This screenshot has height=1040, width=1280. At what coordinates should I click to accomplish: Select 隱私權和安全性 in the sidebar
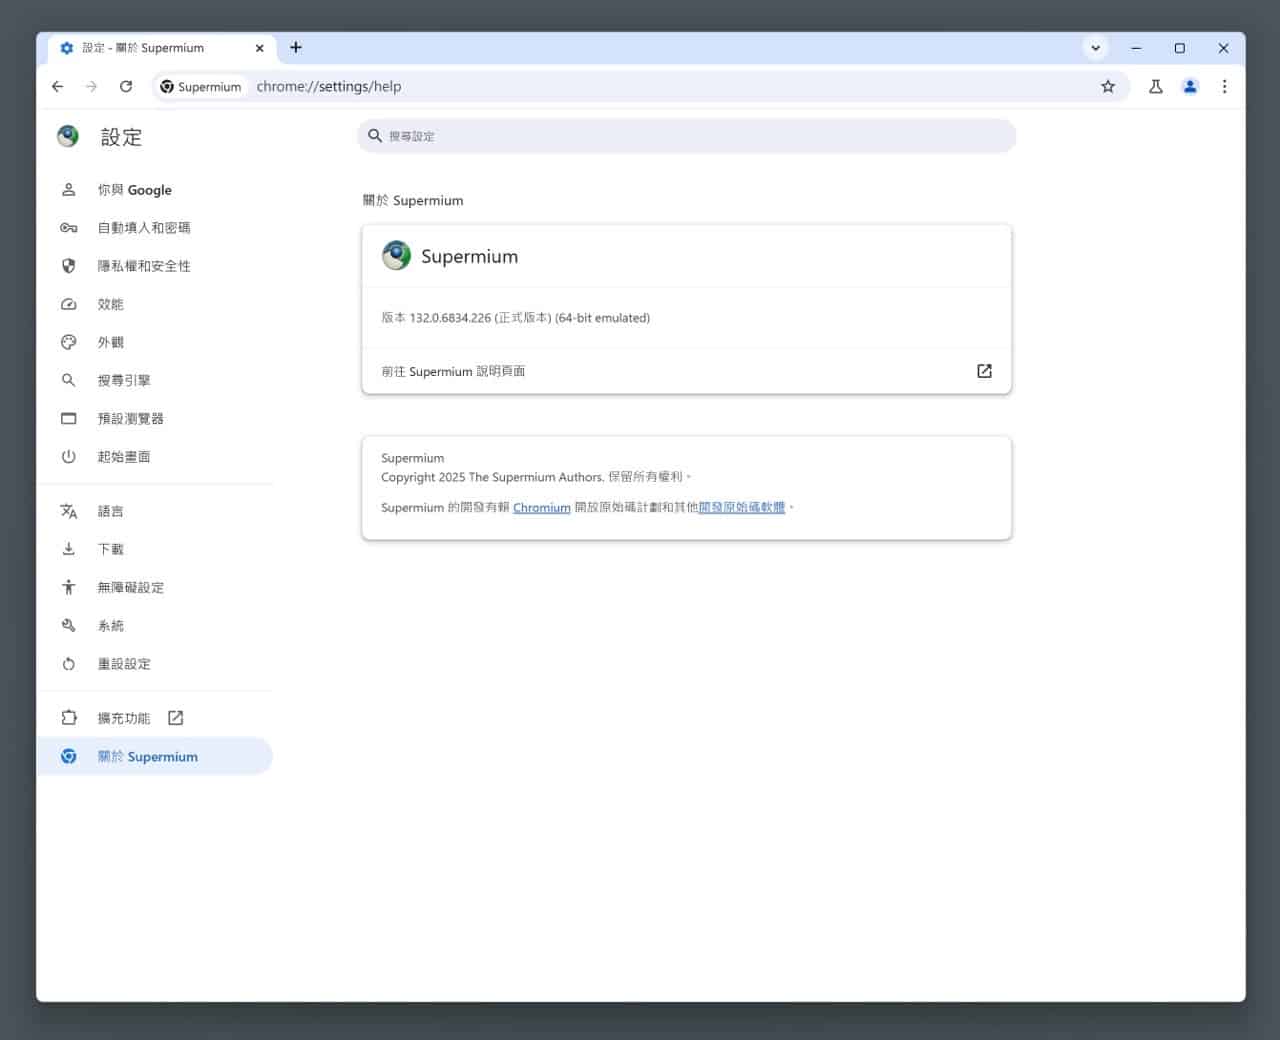[x=143, y=266]
